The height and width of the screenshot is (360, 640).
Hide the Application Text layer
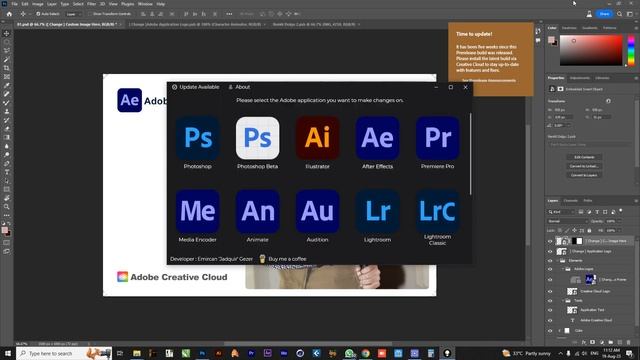point(550,310)
